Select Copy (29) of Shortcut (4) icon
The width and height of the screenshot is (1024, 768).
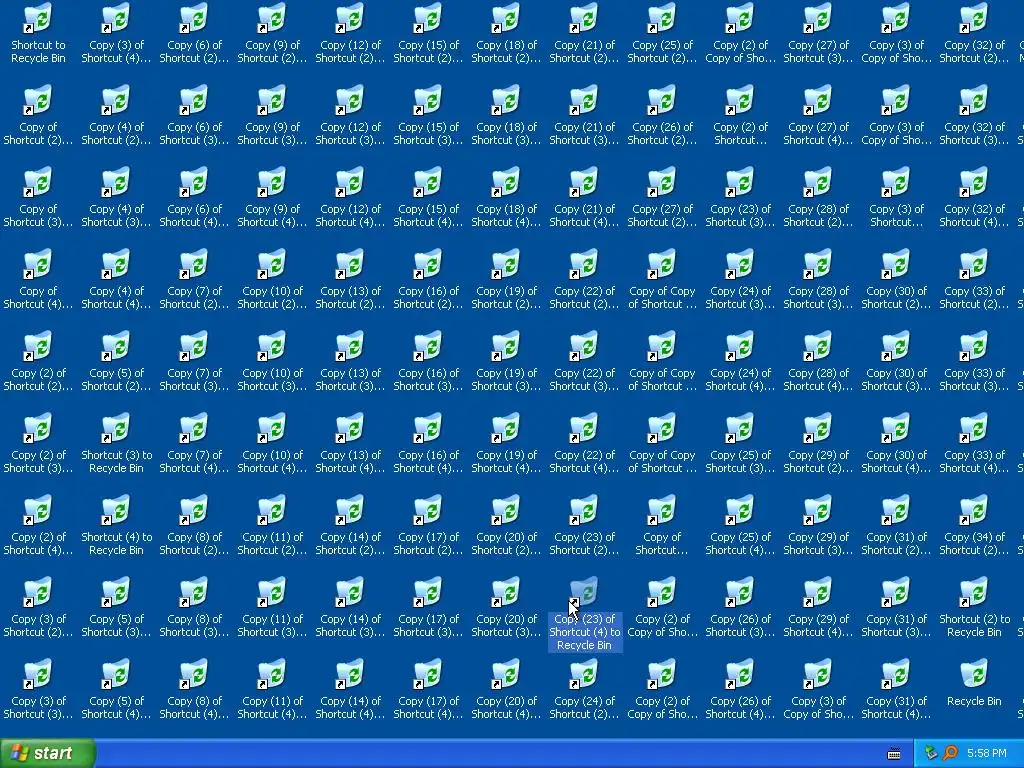818,607
